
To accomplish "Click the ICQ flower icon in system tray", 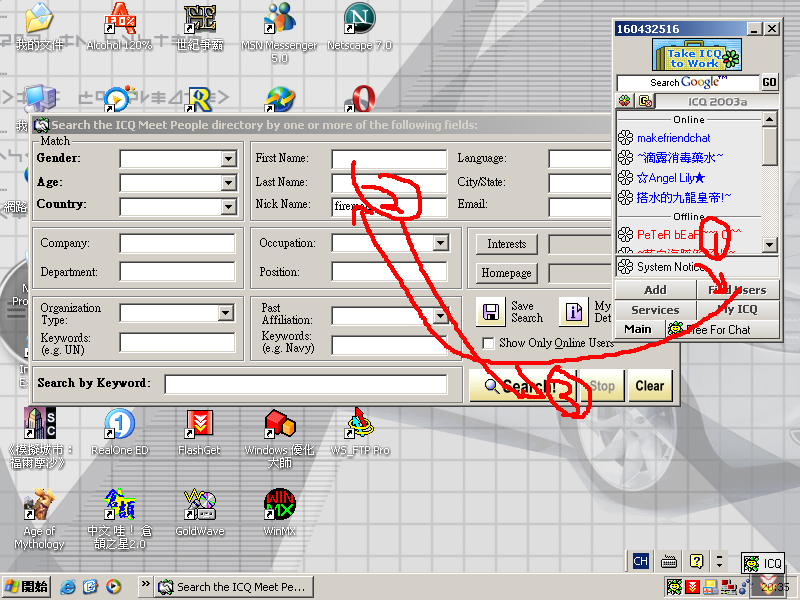I will (x=673, y=587).
